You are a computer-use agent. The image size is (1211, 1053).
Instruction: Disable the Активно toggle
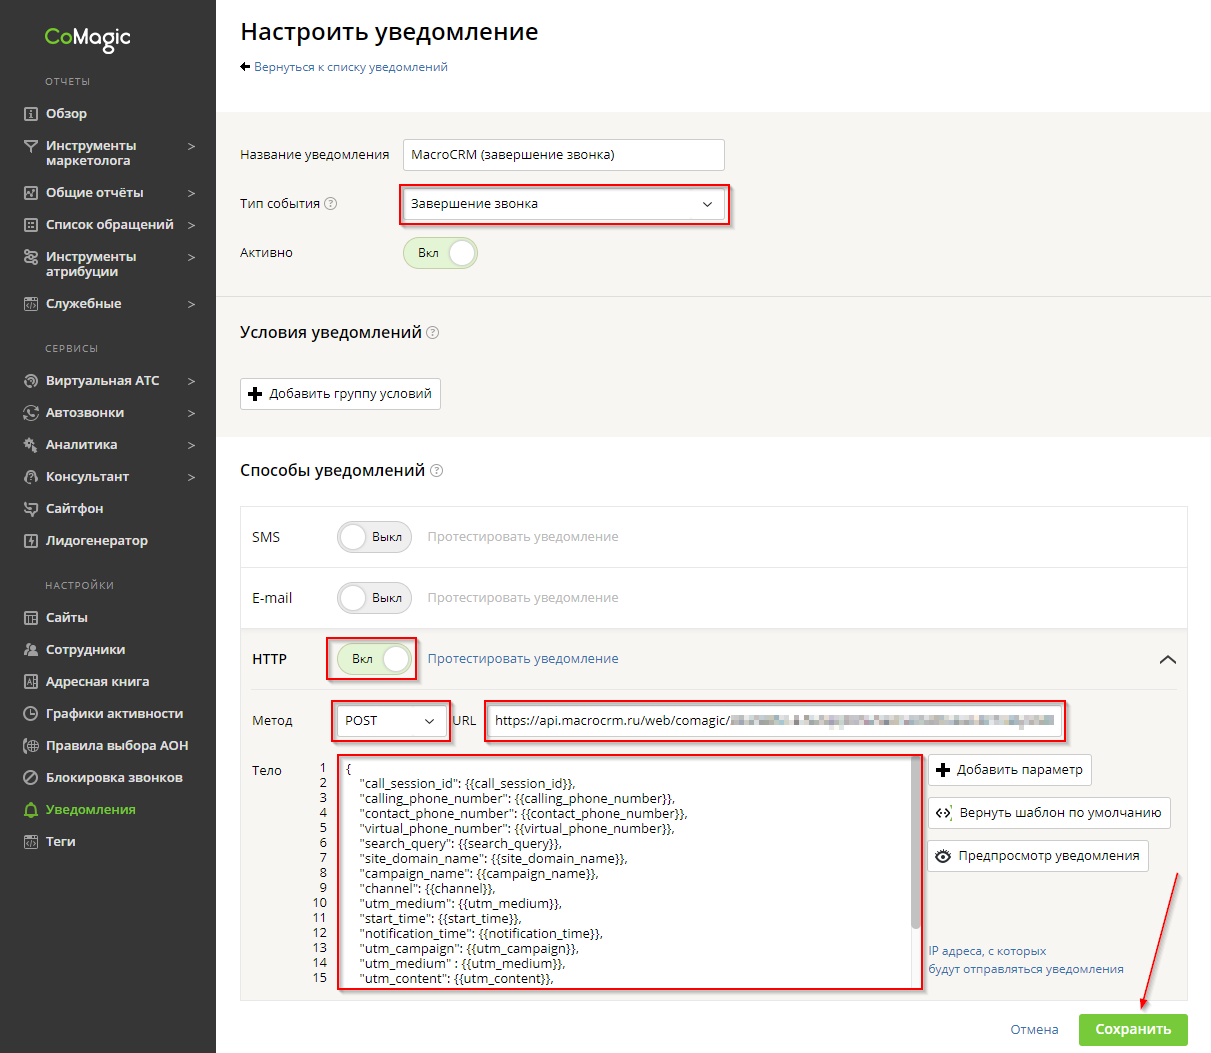tap(441, 253)
